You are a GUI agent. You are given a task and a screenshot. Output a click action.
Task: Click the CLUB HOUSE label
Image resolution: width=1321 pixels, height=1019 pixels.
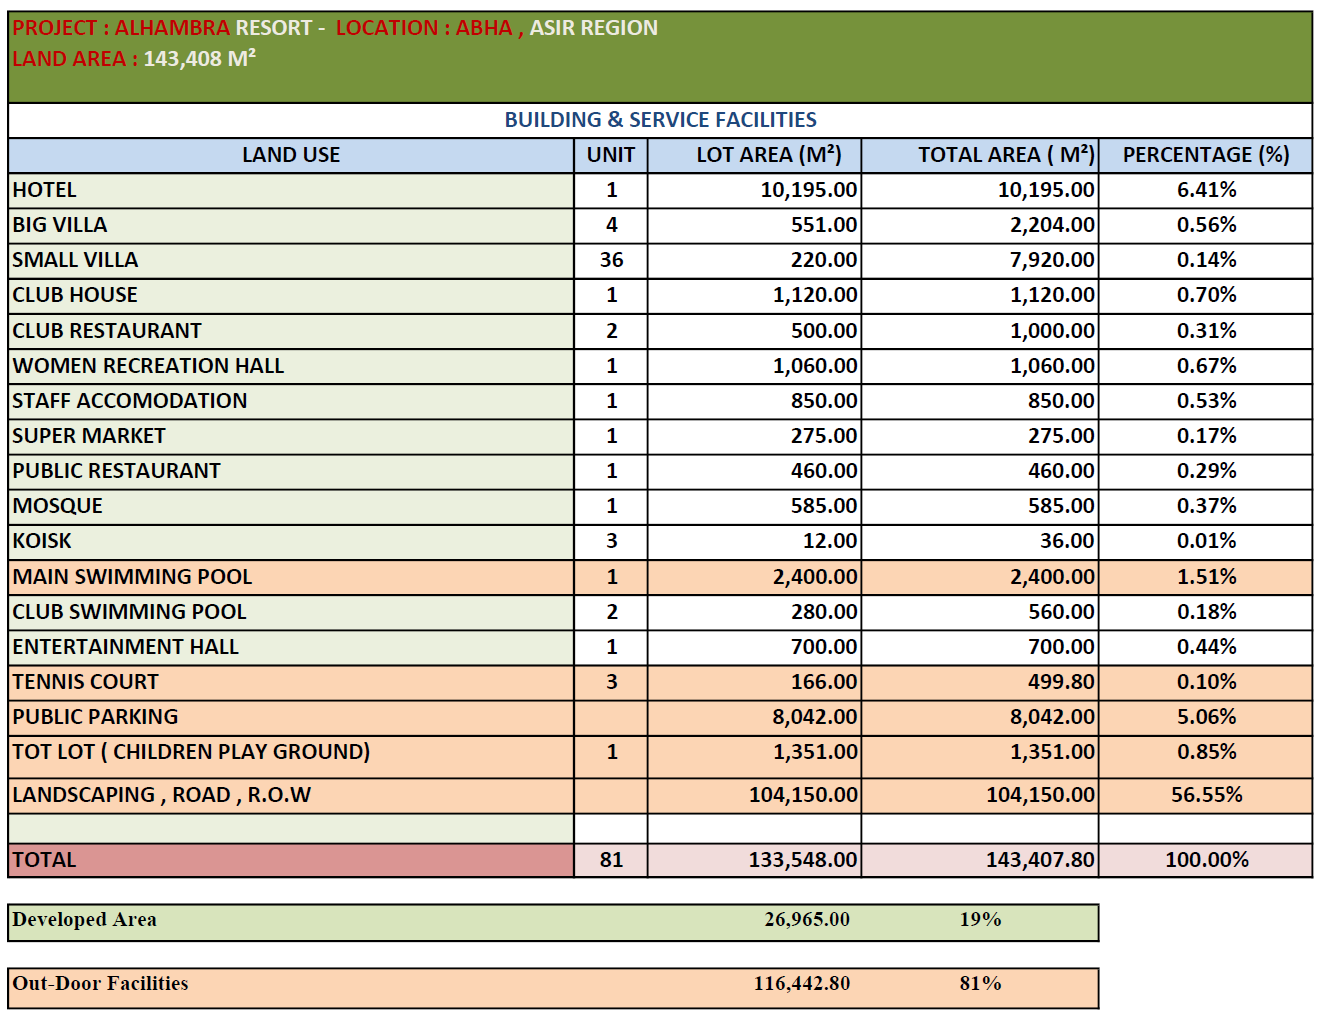pyautogui.click(x=75, y=295)
